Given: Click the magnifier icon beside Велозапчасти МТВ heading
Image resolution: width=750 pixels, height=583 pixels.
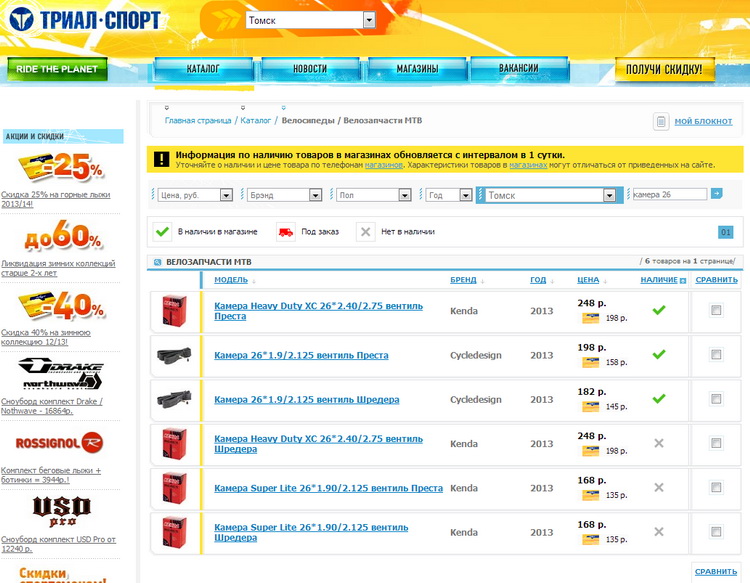Looking at the screenshot, I should (x=157, y=262).
